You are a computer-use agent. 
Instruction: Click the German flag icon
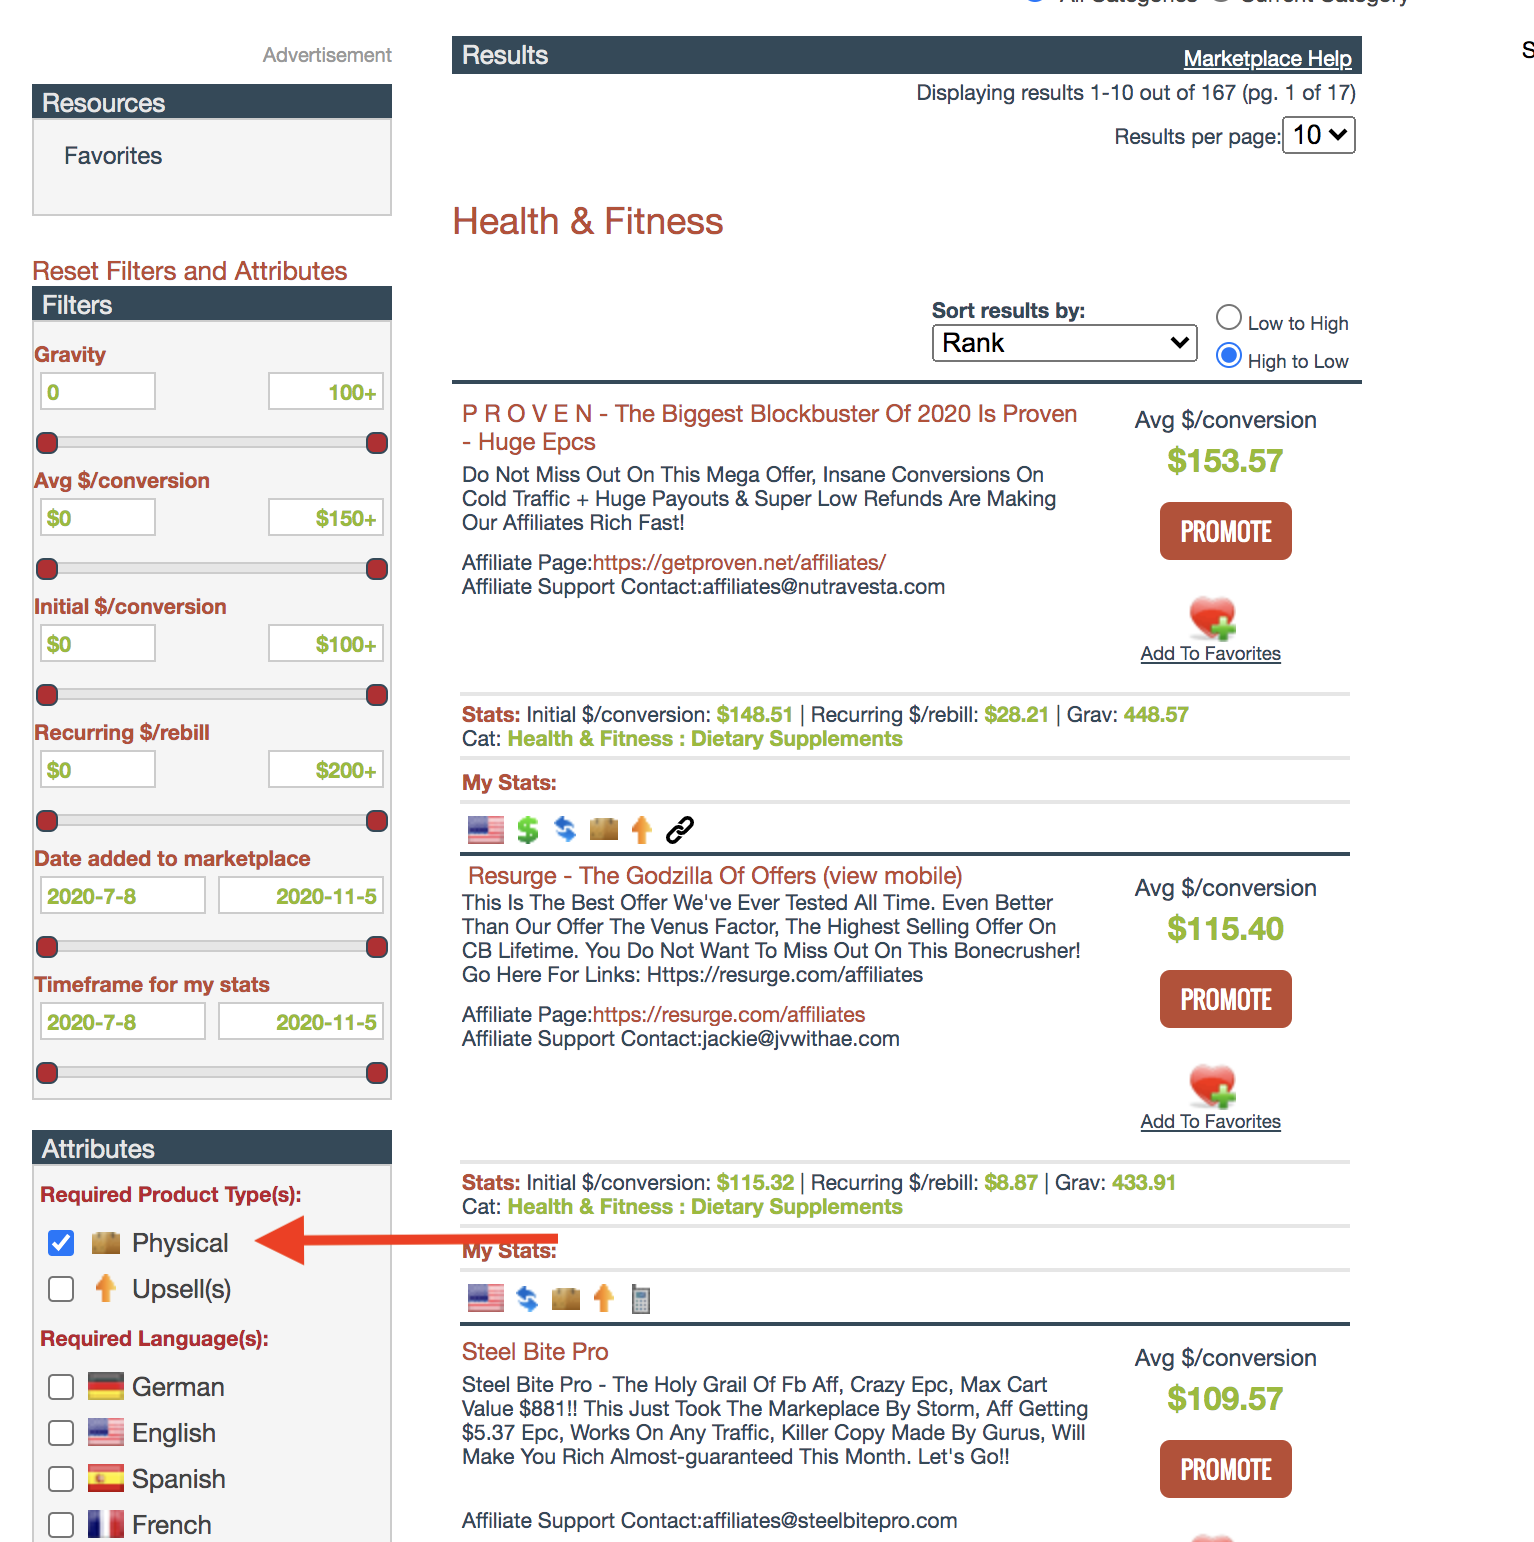(106, 1386)
